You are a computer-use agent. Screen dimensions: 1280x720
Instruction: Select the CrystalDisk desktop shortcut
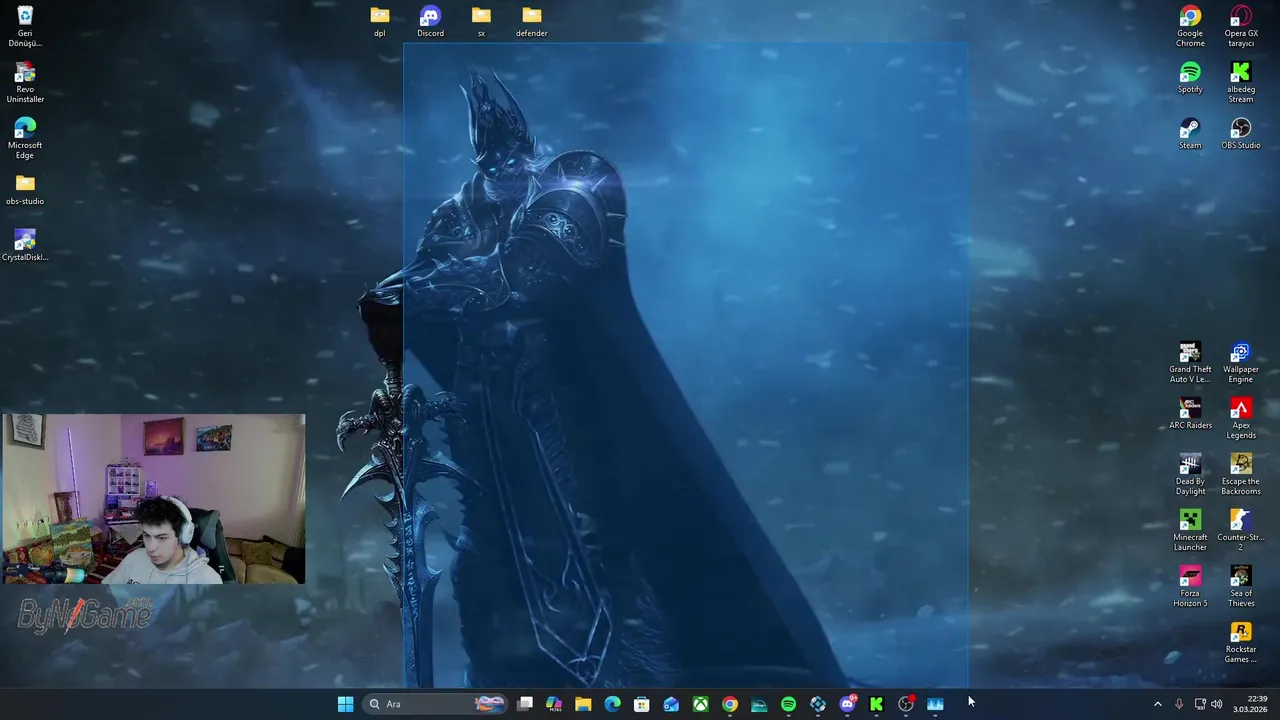pos(25,245)
